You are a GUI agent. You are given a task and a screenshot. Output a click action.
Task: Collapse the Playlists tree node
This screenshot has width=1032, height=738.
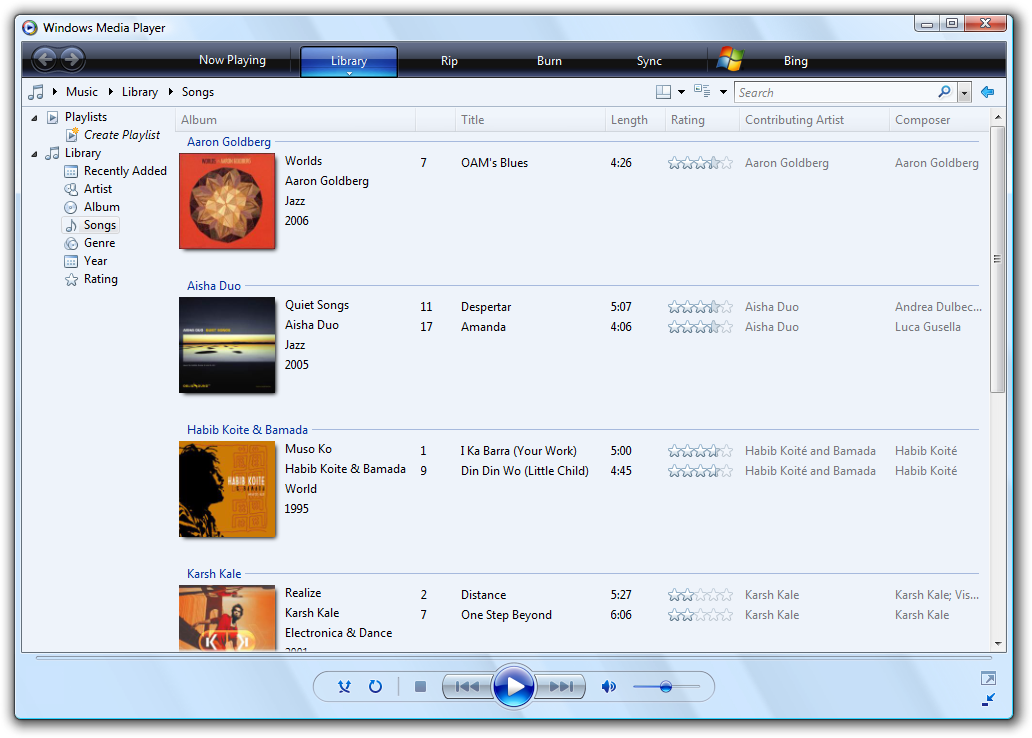(34, 118)
